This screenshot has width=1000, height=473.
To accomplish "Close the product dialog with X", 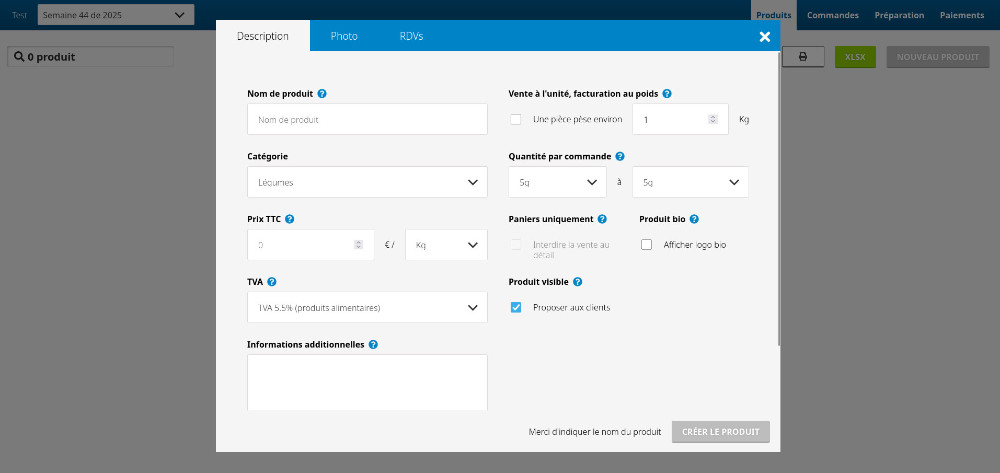I will click(x=765, y=36).
